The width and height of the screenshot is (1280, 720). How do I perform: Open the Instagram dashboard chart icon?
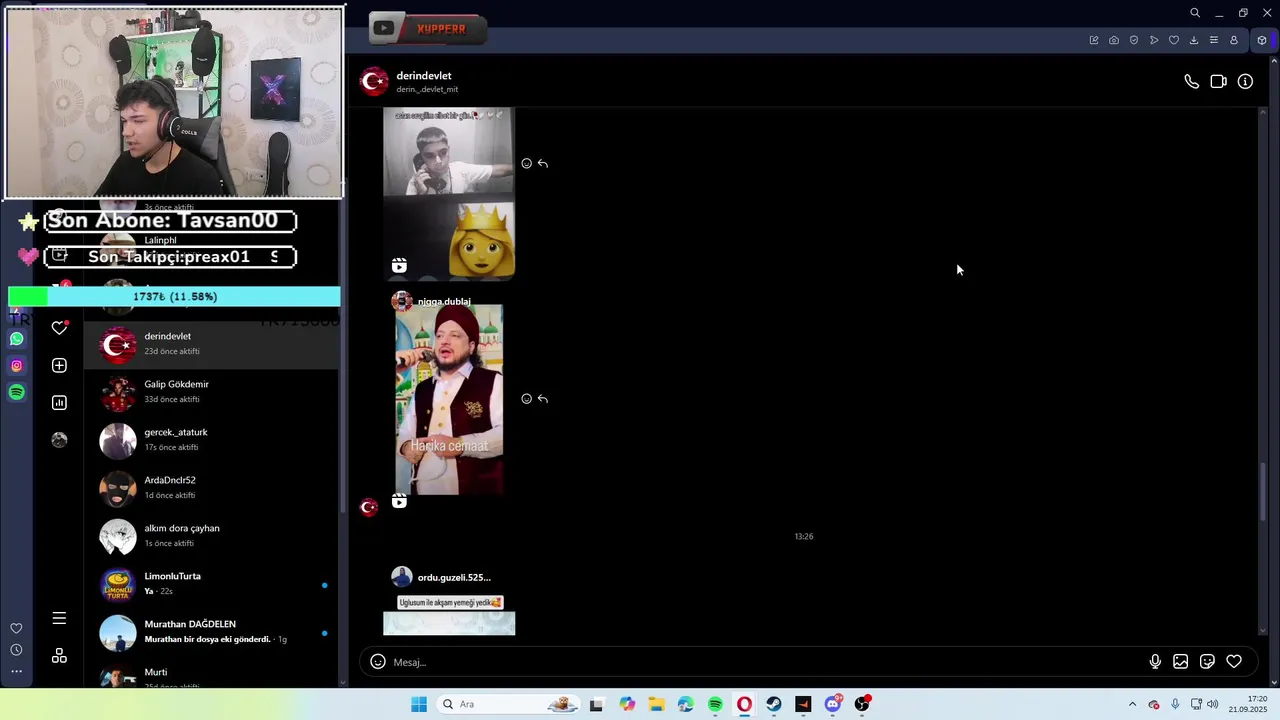click(59, 403)
